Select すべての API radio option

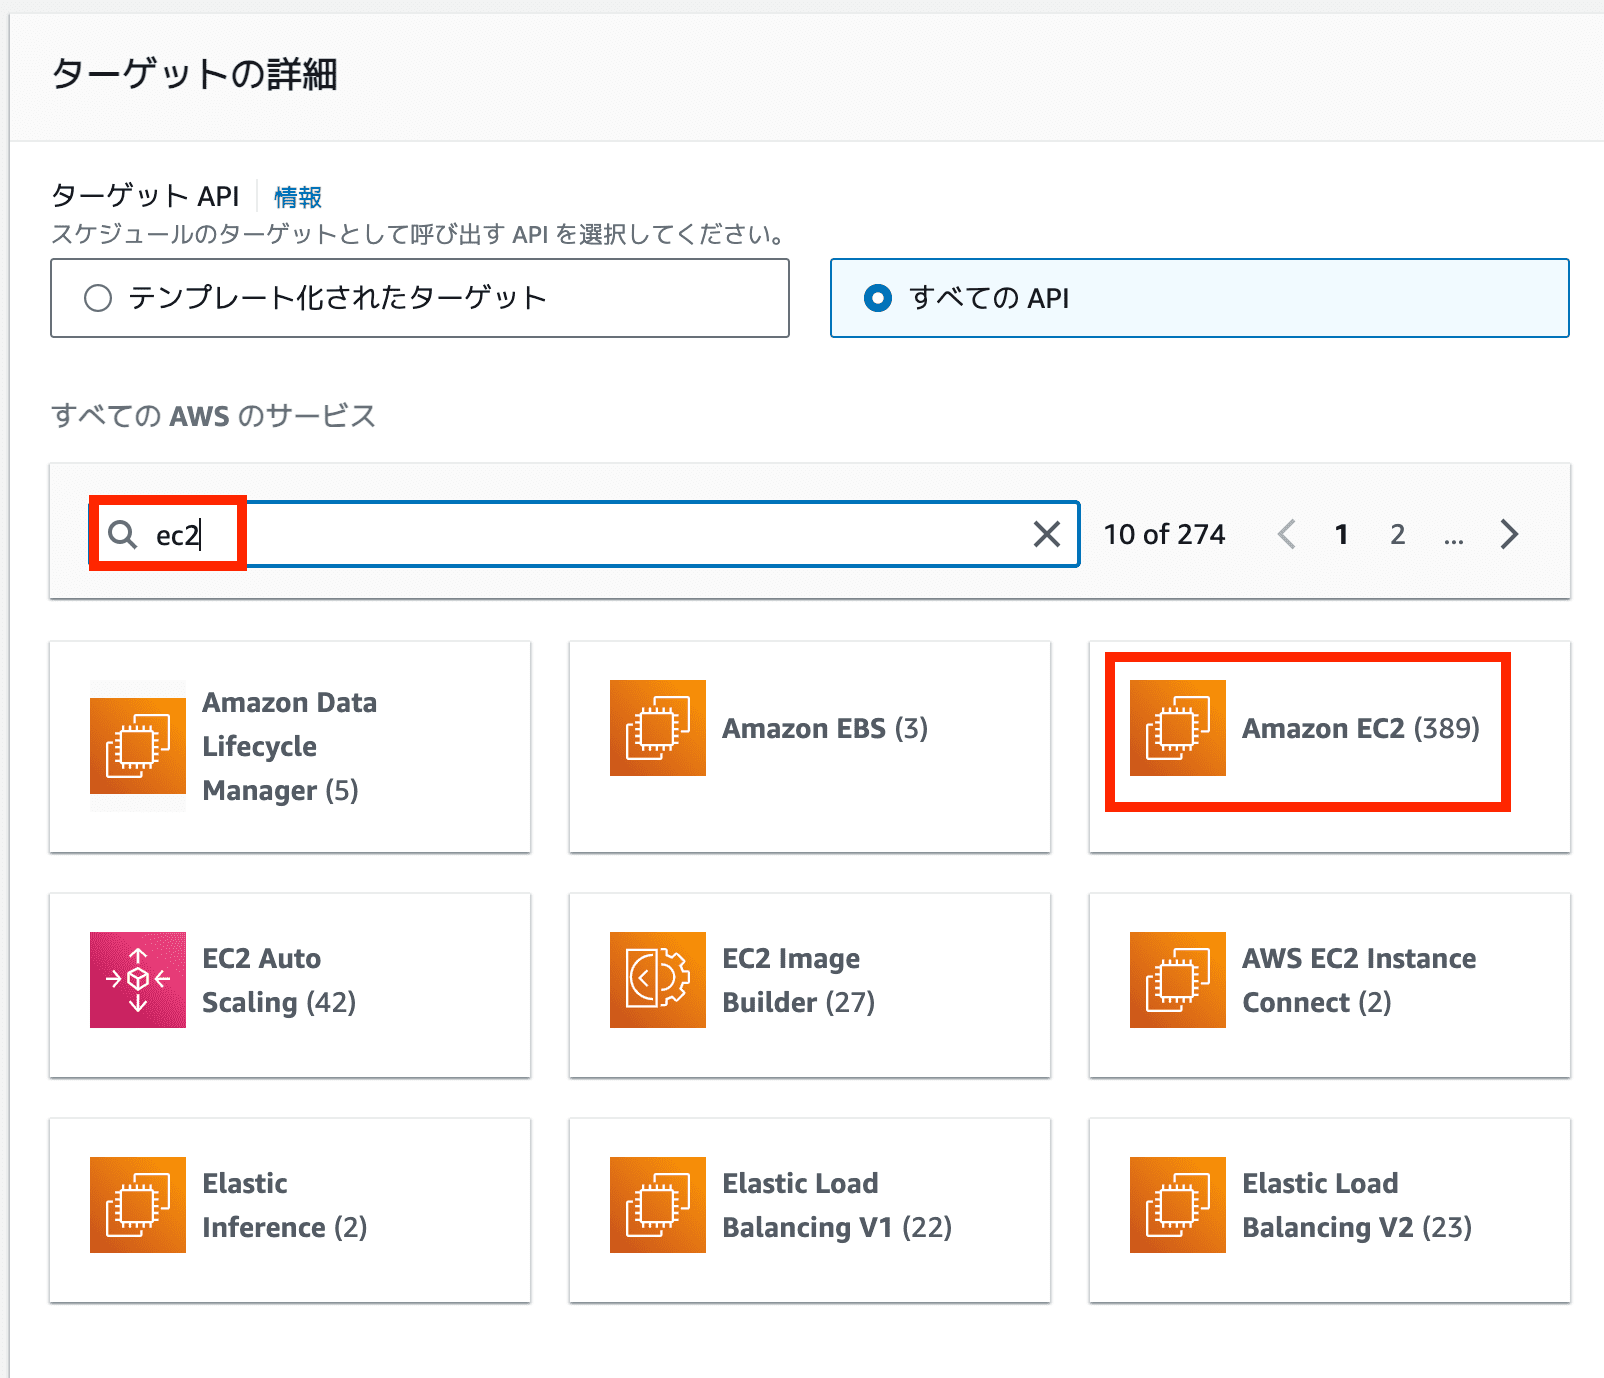1200,298
